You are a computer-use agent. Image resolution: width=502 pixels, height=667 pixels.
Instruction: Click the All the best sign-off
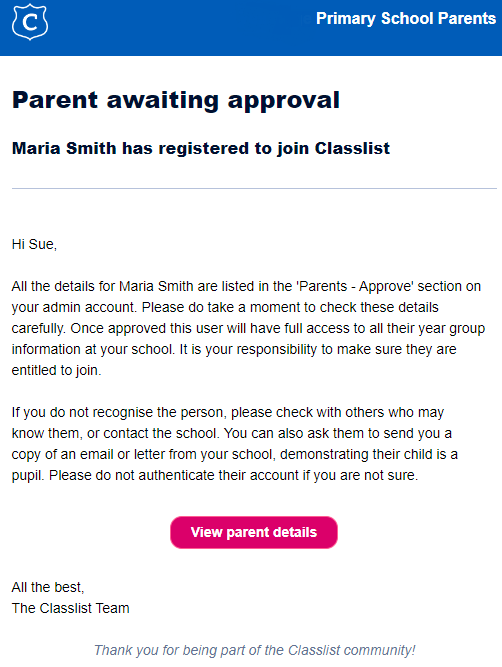48,587
